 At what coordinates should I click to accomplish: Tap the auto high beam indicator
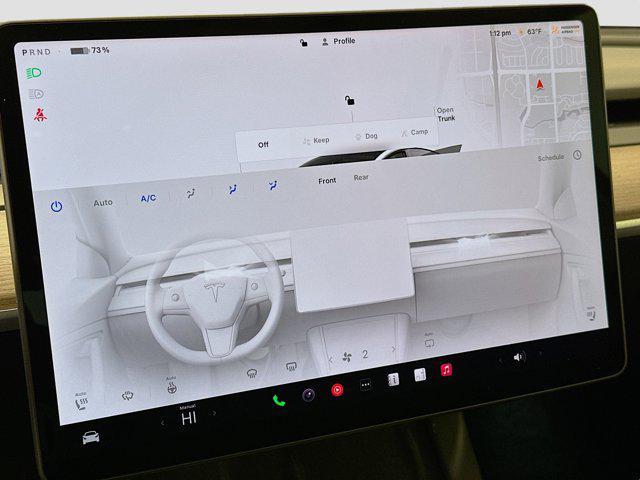[36, 94]
